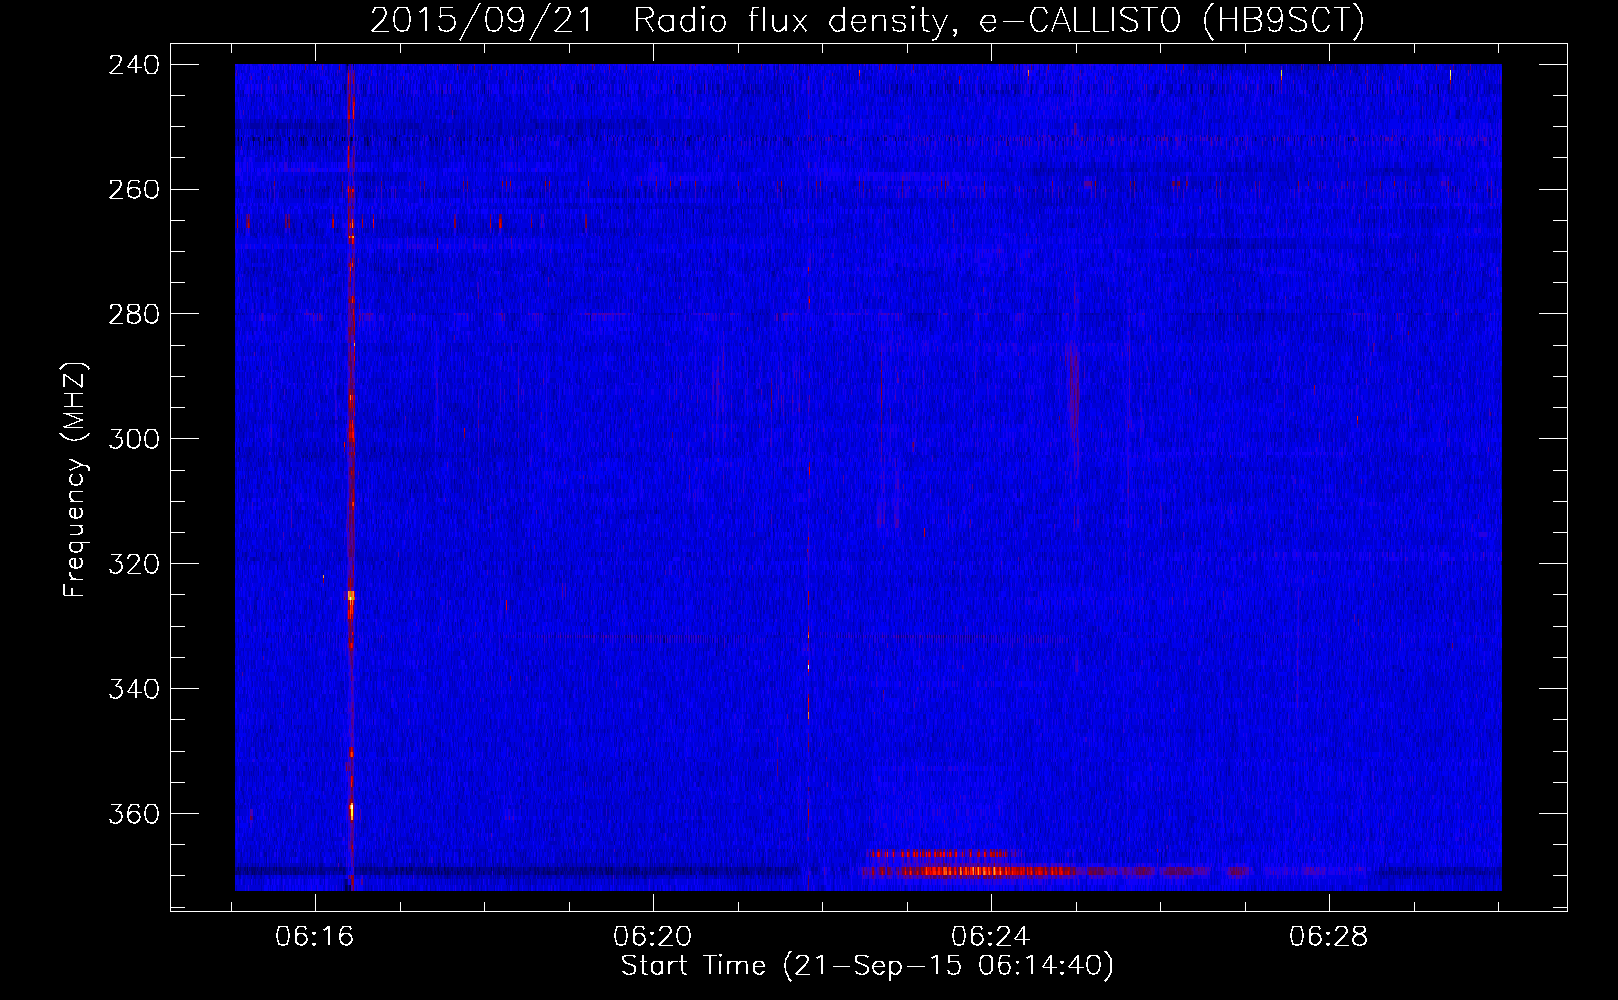Click the 320 frequency tick label
Image resolution: width=1618 pixels, height=1000 pixels.
[x=134, y=564]
